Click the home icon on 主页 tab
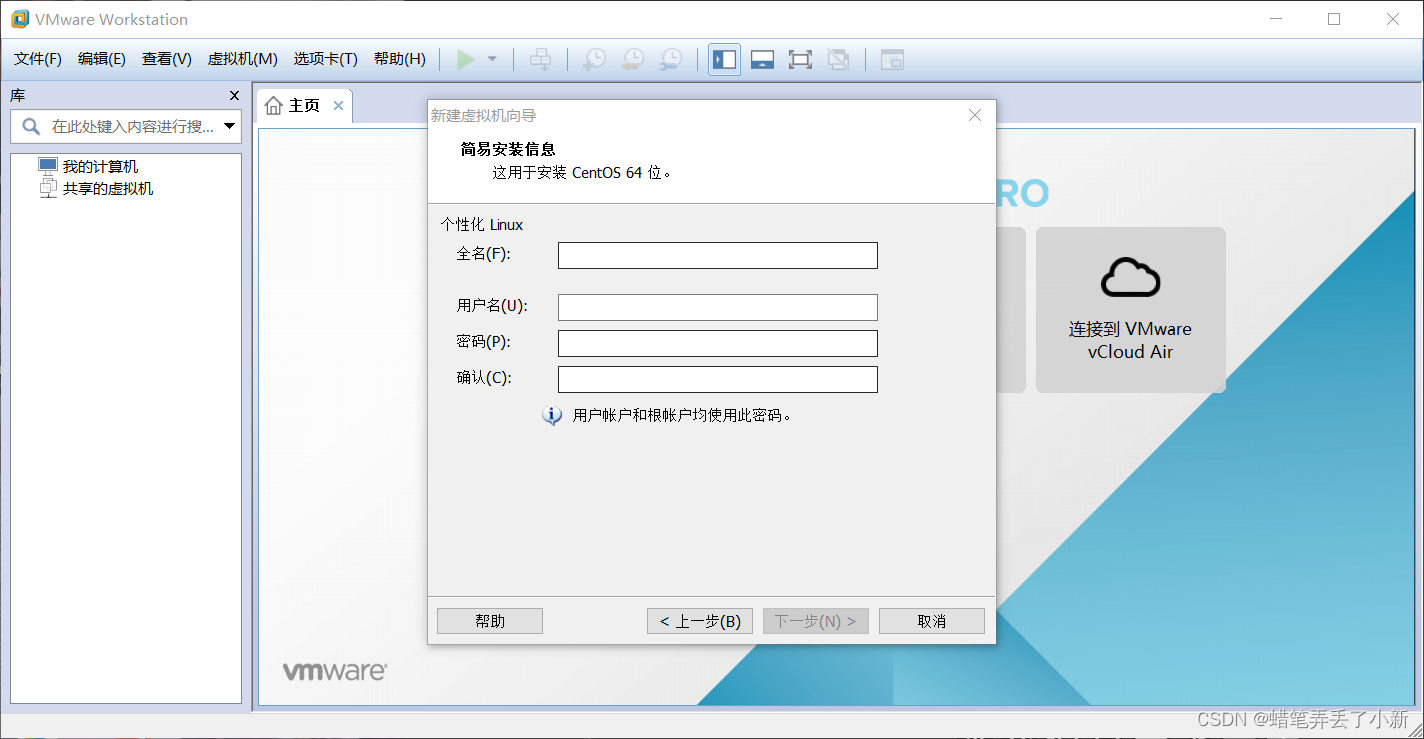The image size is (1424, 739). point(274,106)
